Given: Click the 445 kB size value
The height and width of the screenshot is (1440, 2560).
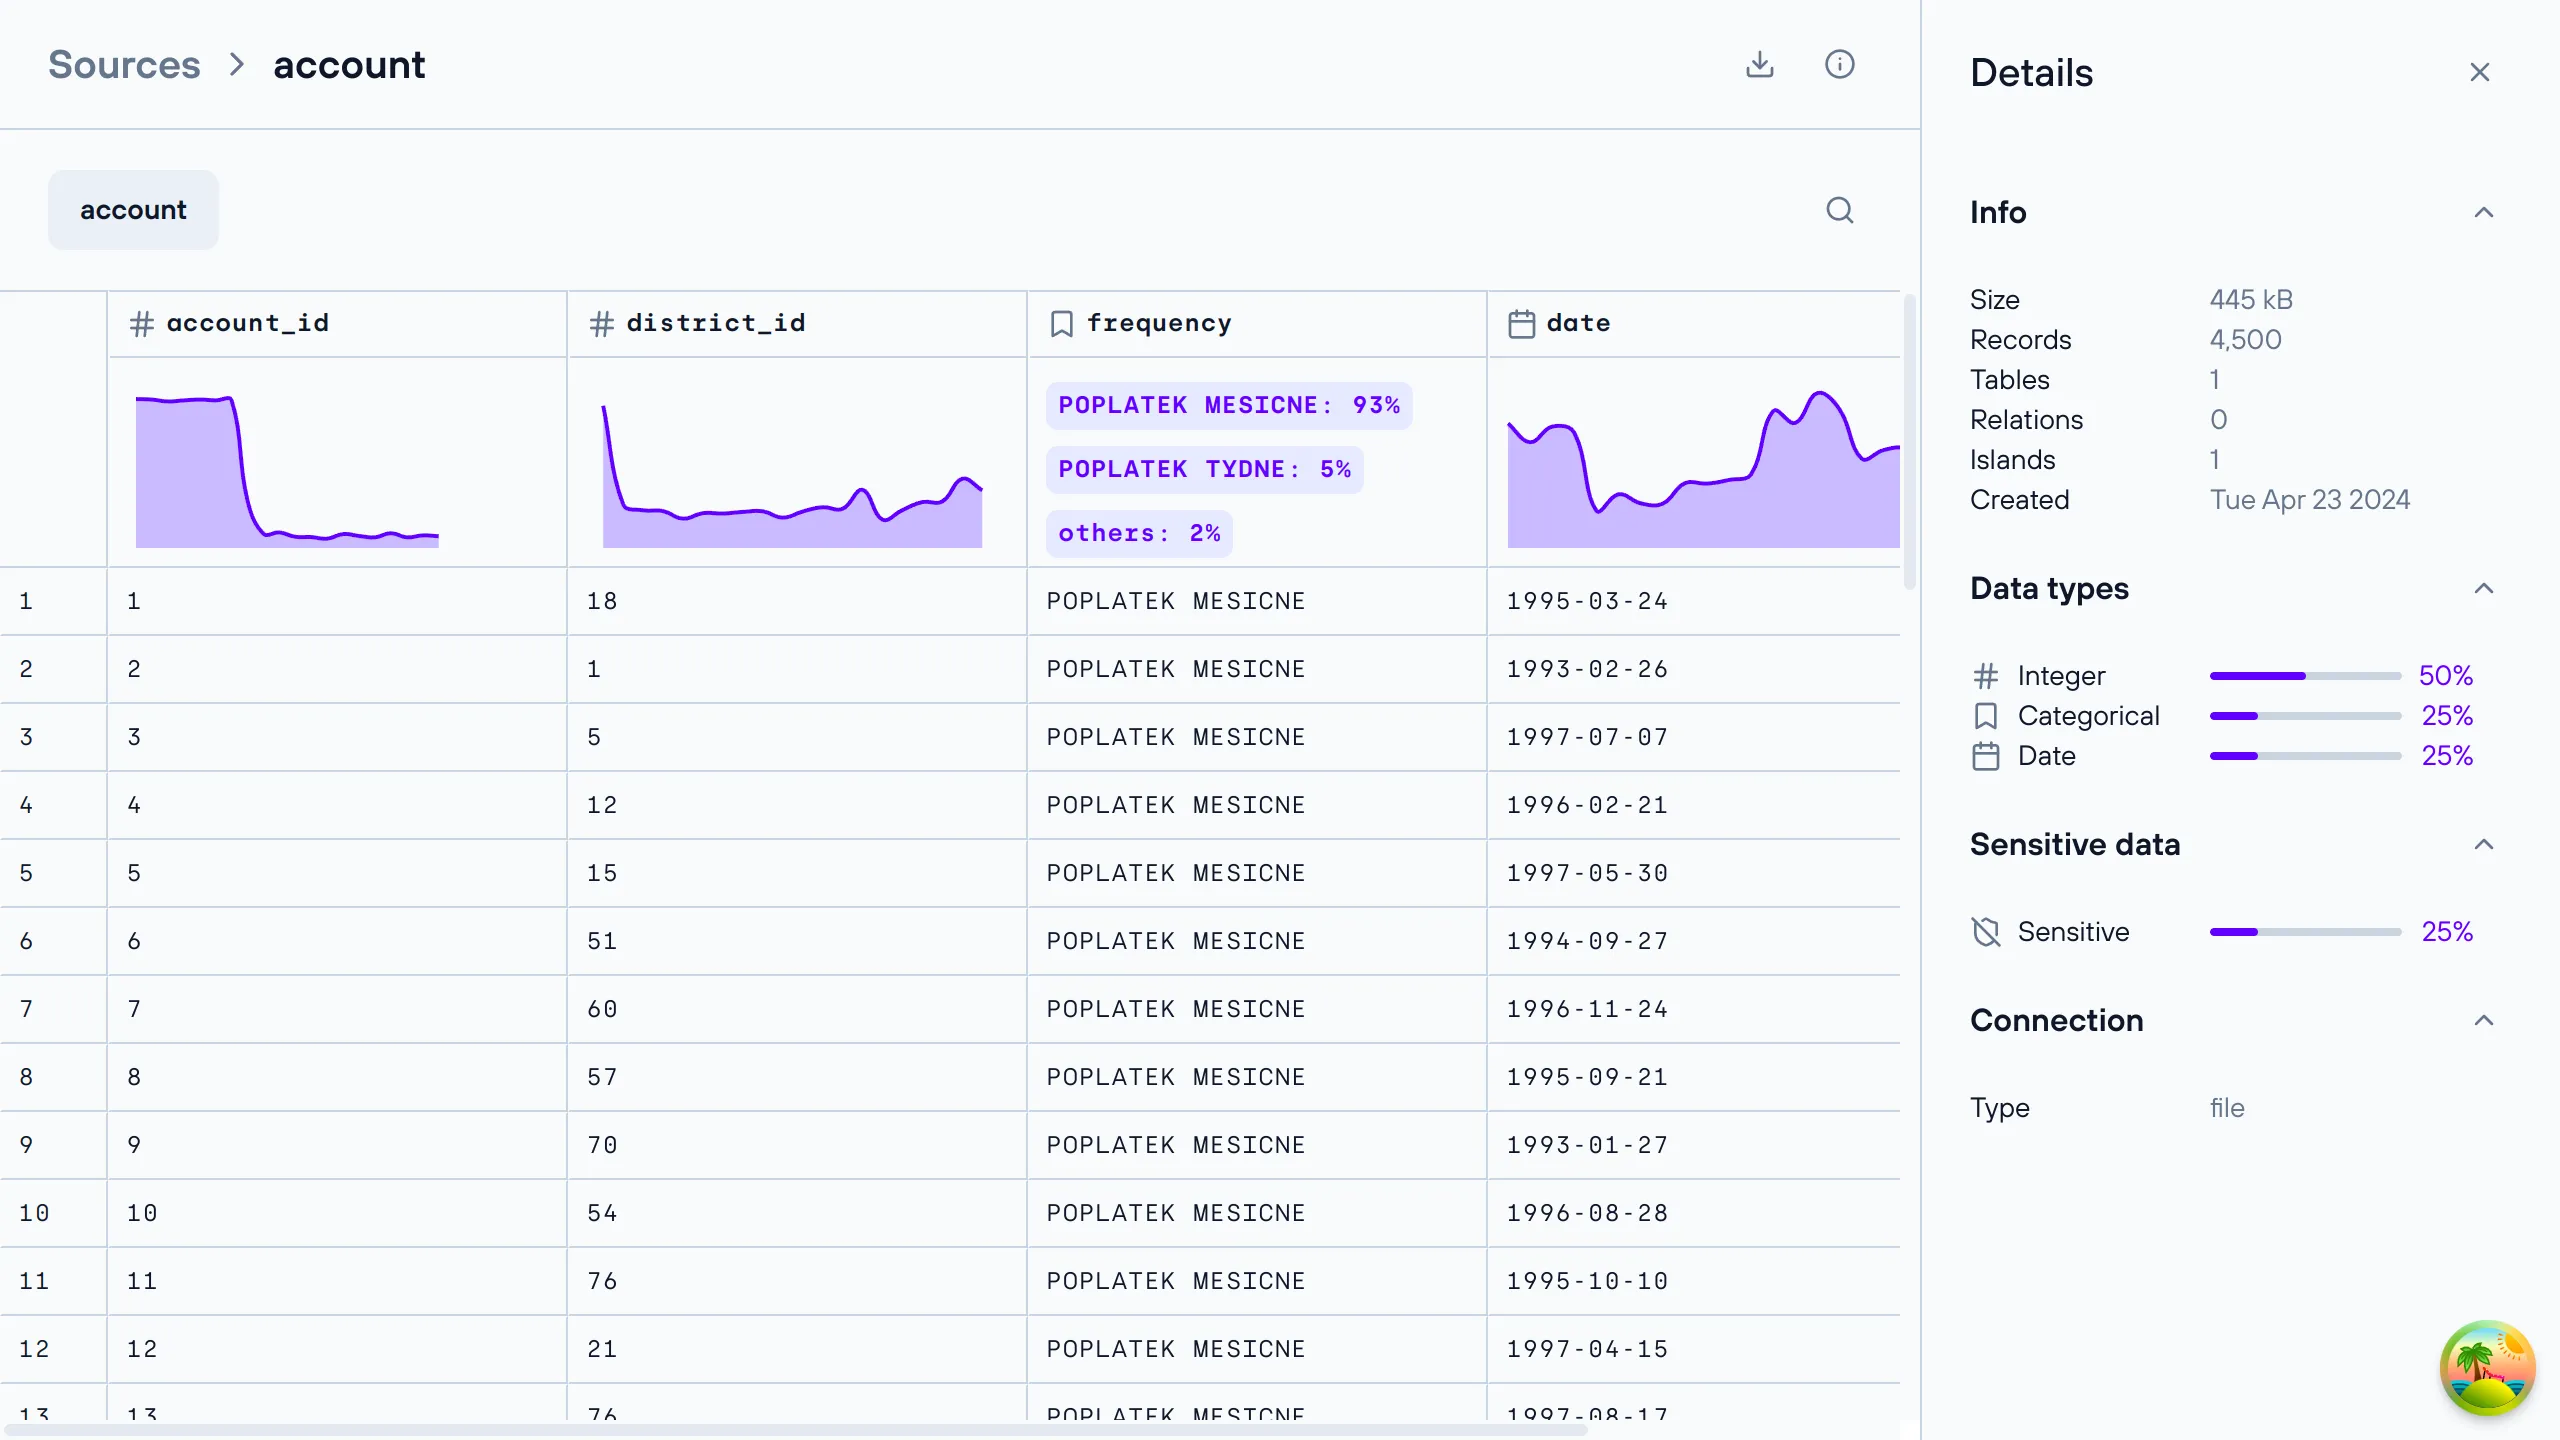Looking at the screenshot, I should [x=2251, y=300].
